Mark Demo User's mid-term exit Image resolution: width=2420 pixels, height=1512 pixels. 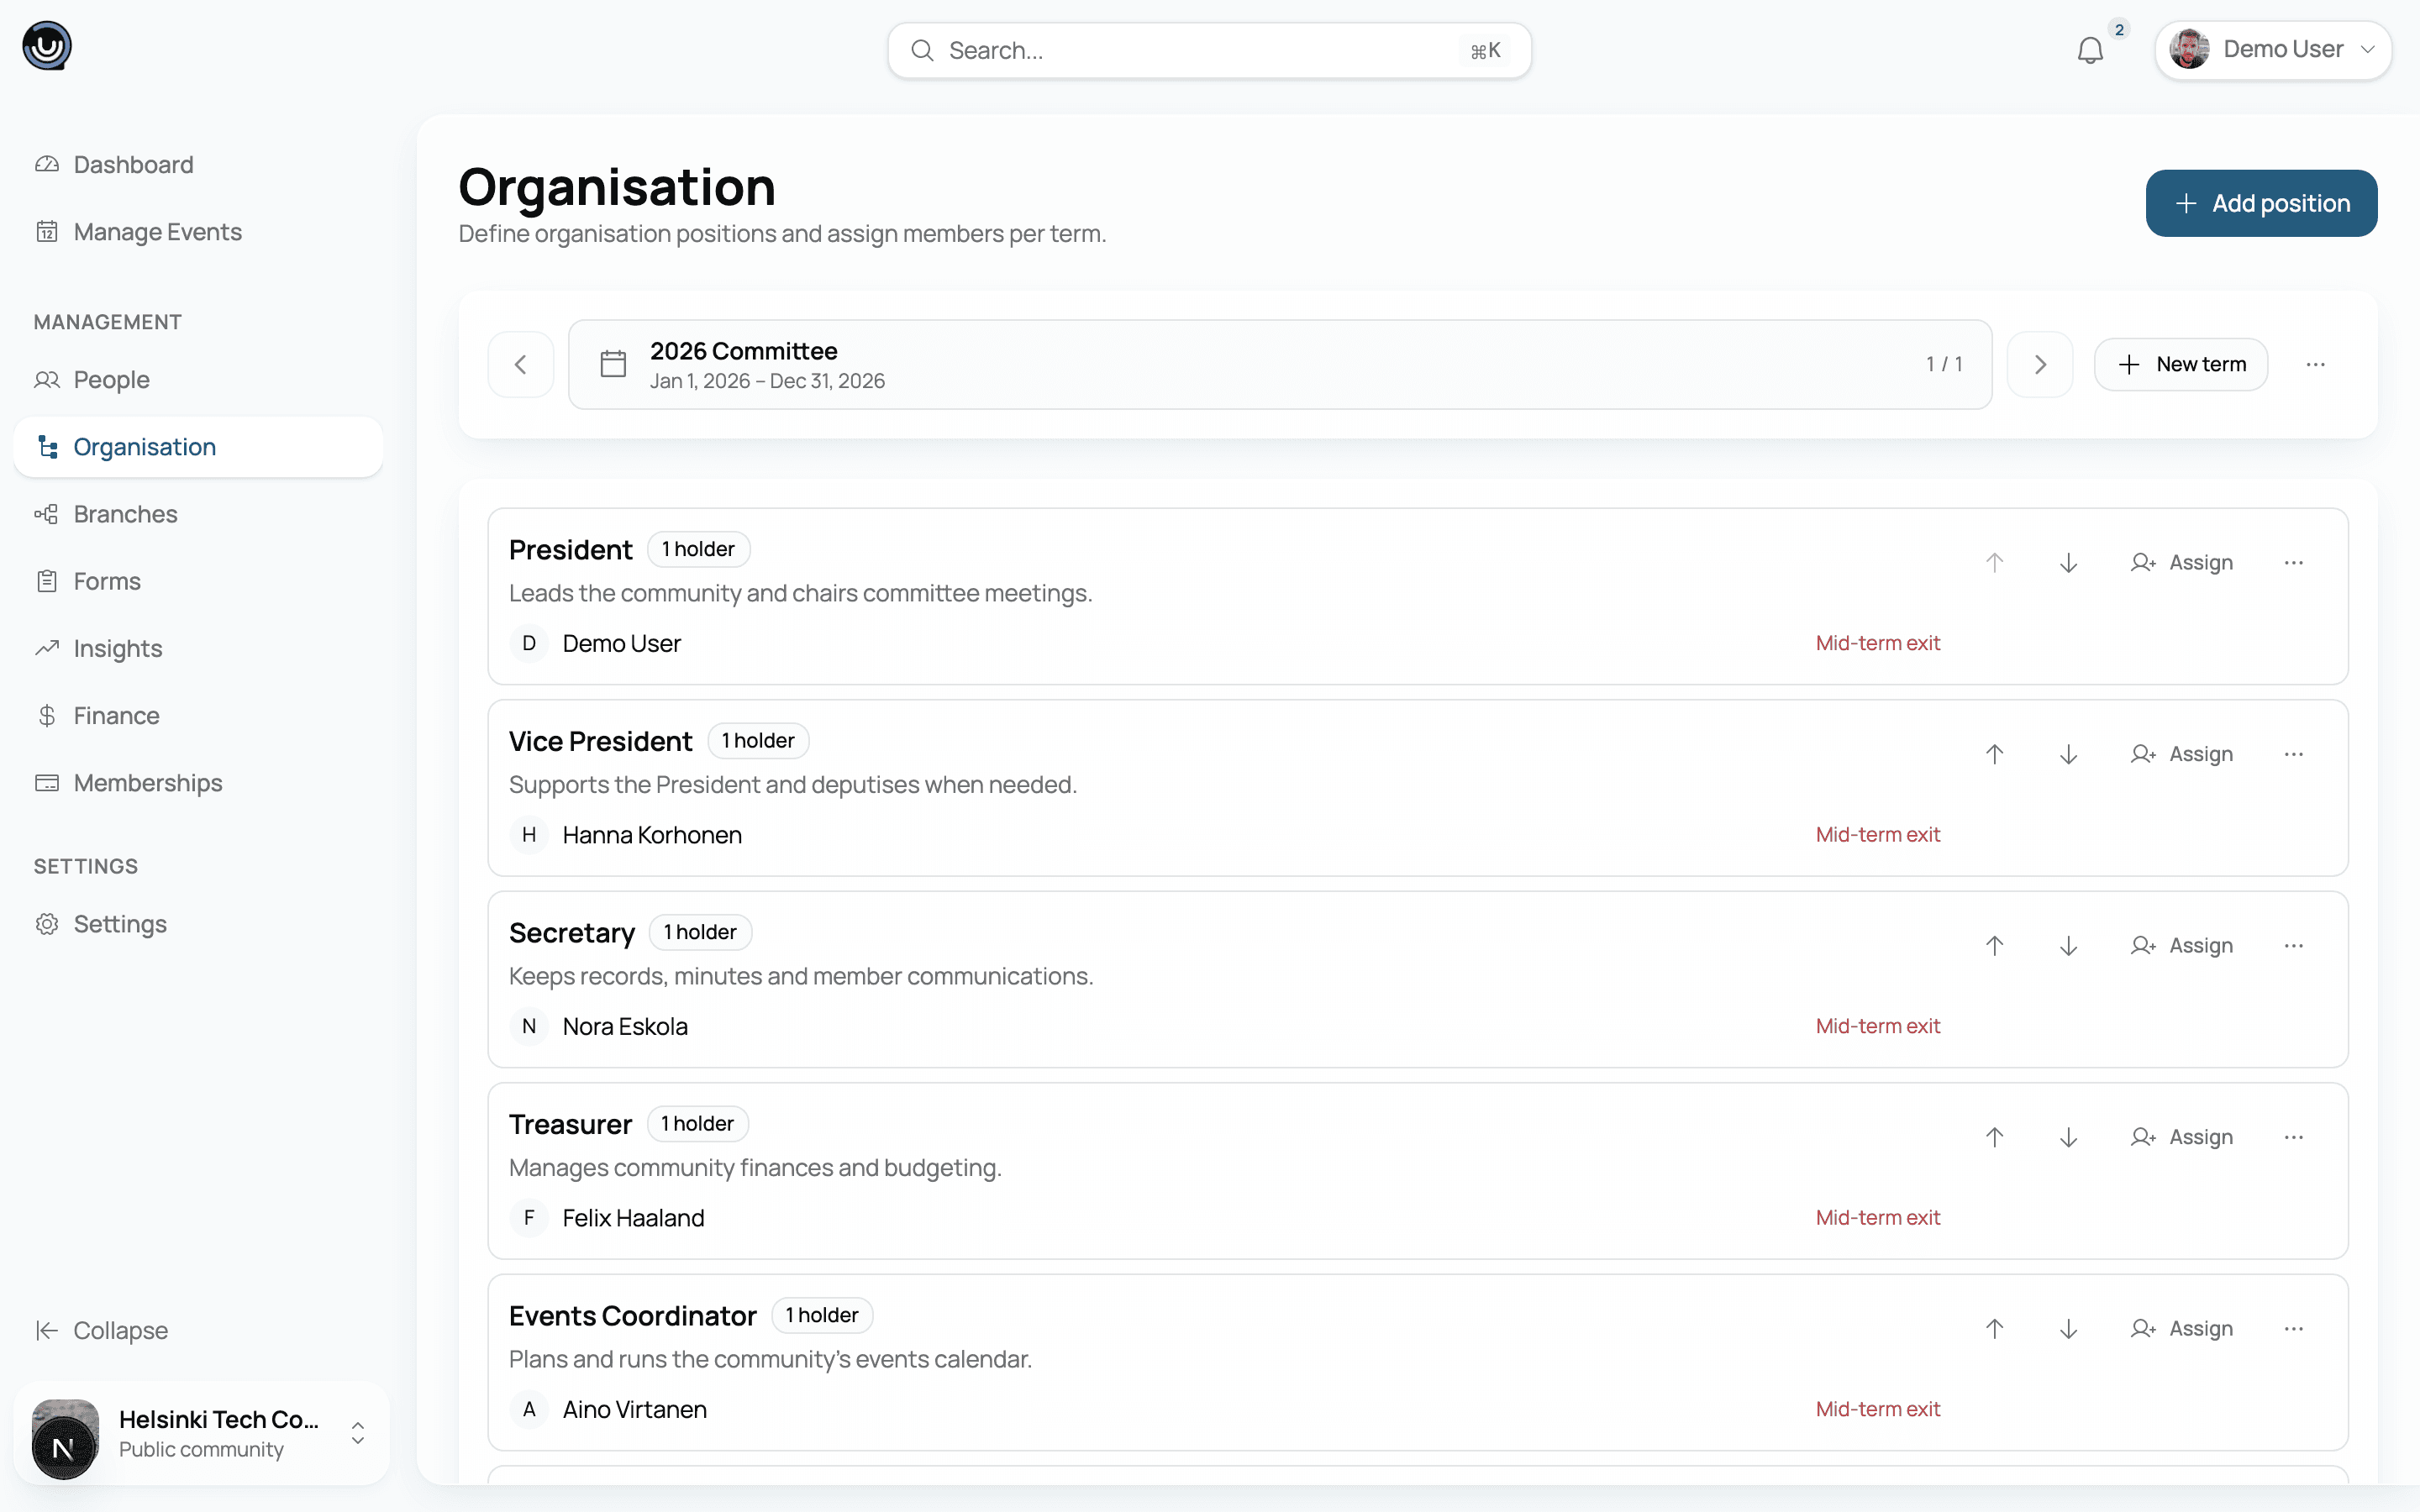1878,643
